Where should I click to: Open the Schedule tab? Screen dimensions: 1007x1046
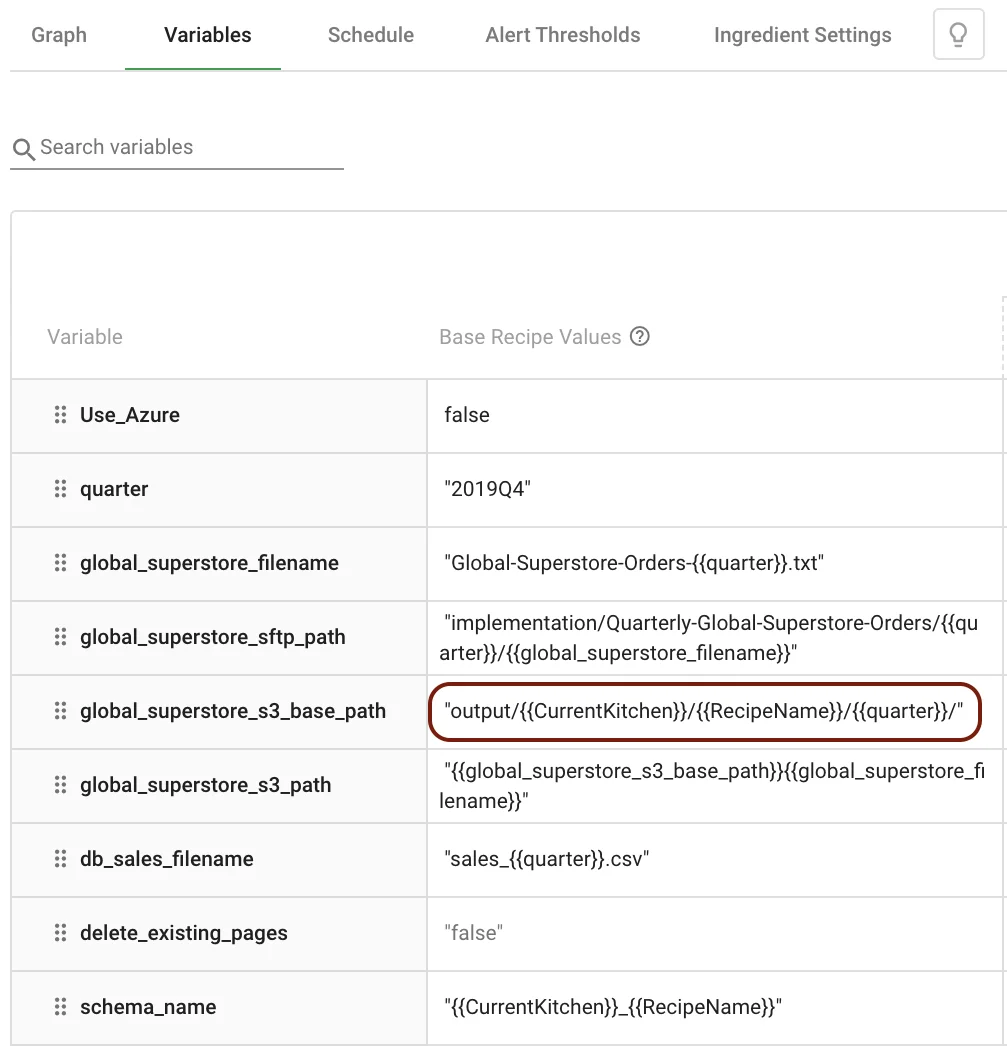(370, 34)
